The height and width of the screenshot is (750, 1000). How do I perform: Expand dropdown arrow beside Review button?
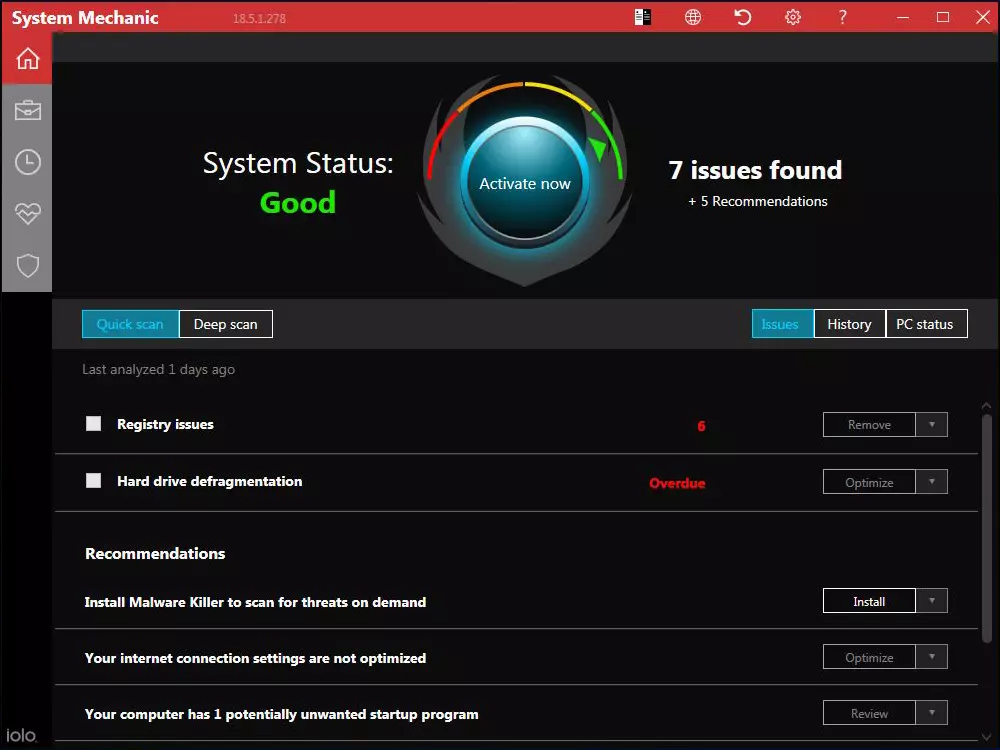coord(932,713)
